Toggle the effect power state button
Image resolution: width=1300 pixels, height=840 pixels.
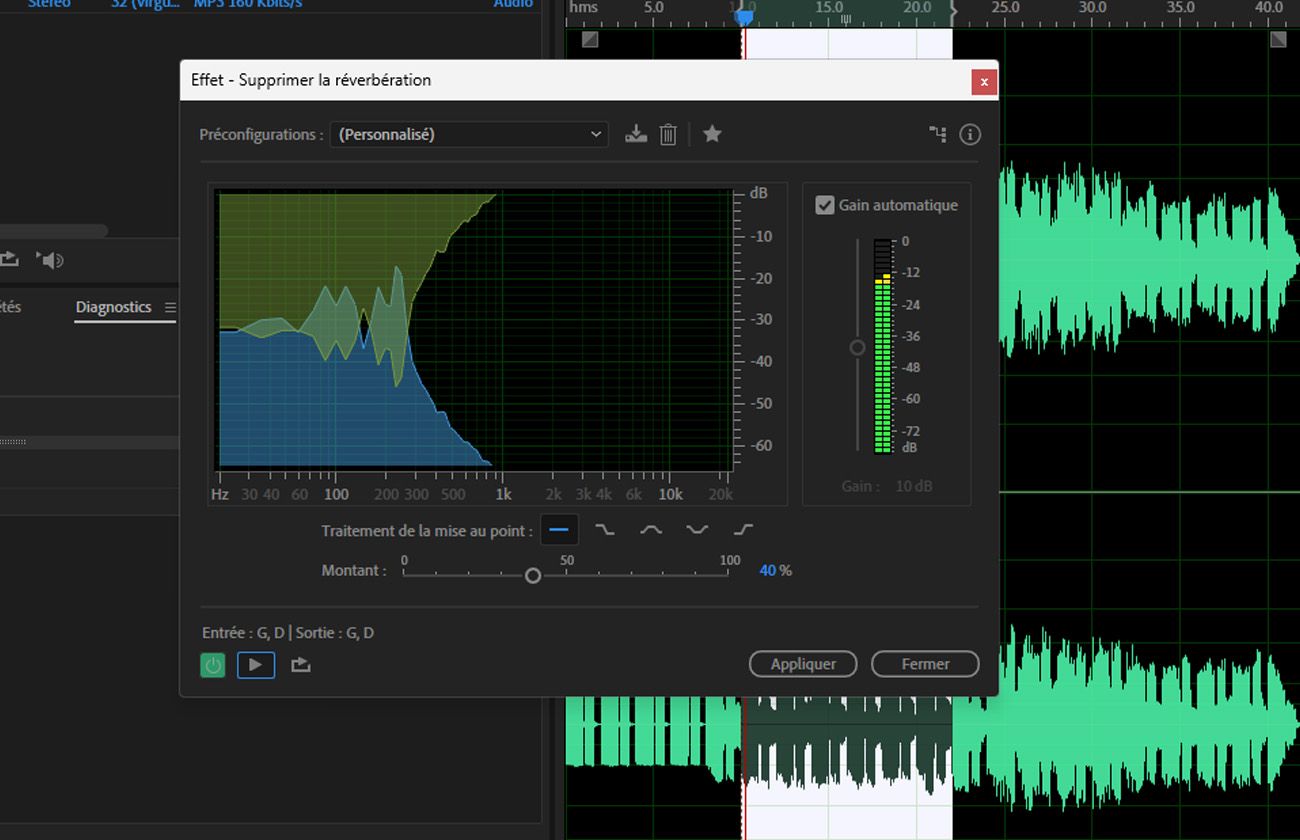point(213,665)
